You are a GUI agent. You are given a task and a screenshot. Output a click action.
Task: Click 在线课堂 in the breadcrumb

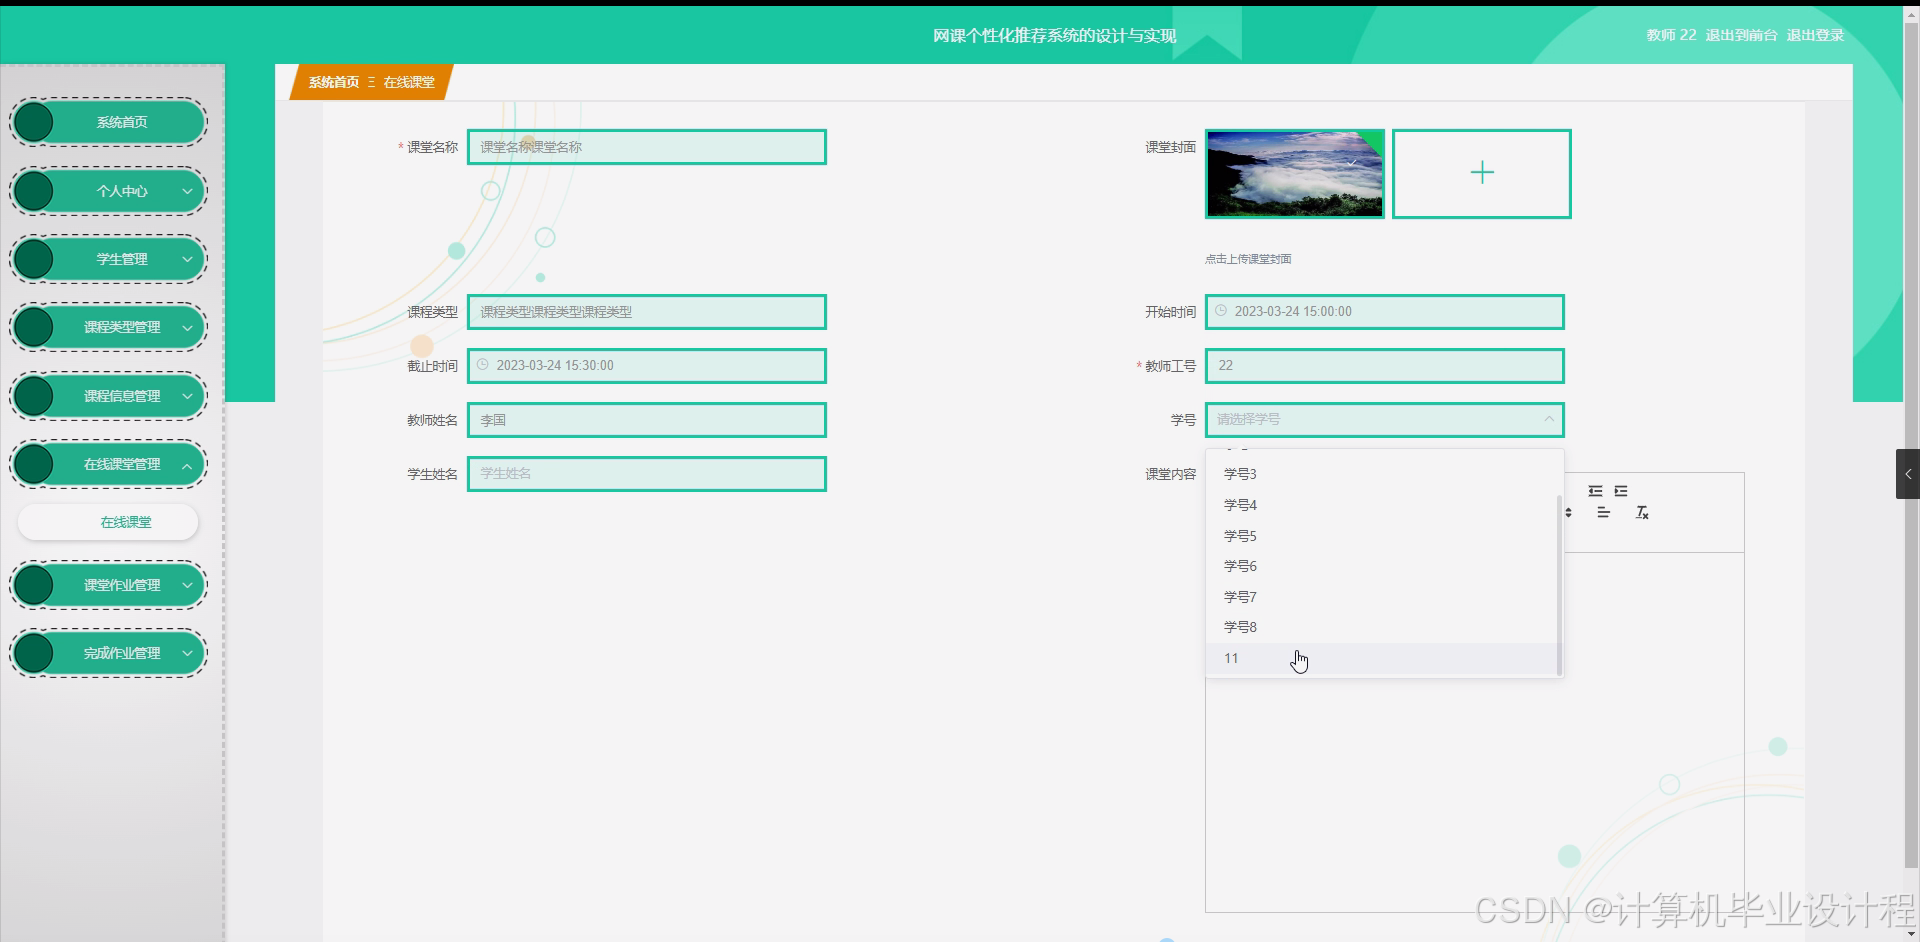[x=409, y=82]
